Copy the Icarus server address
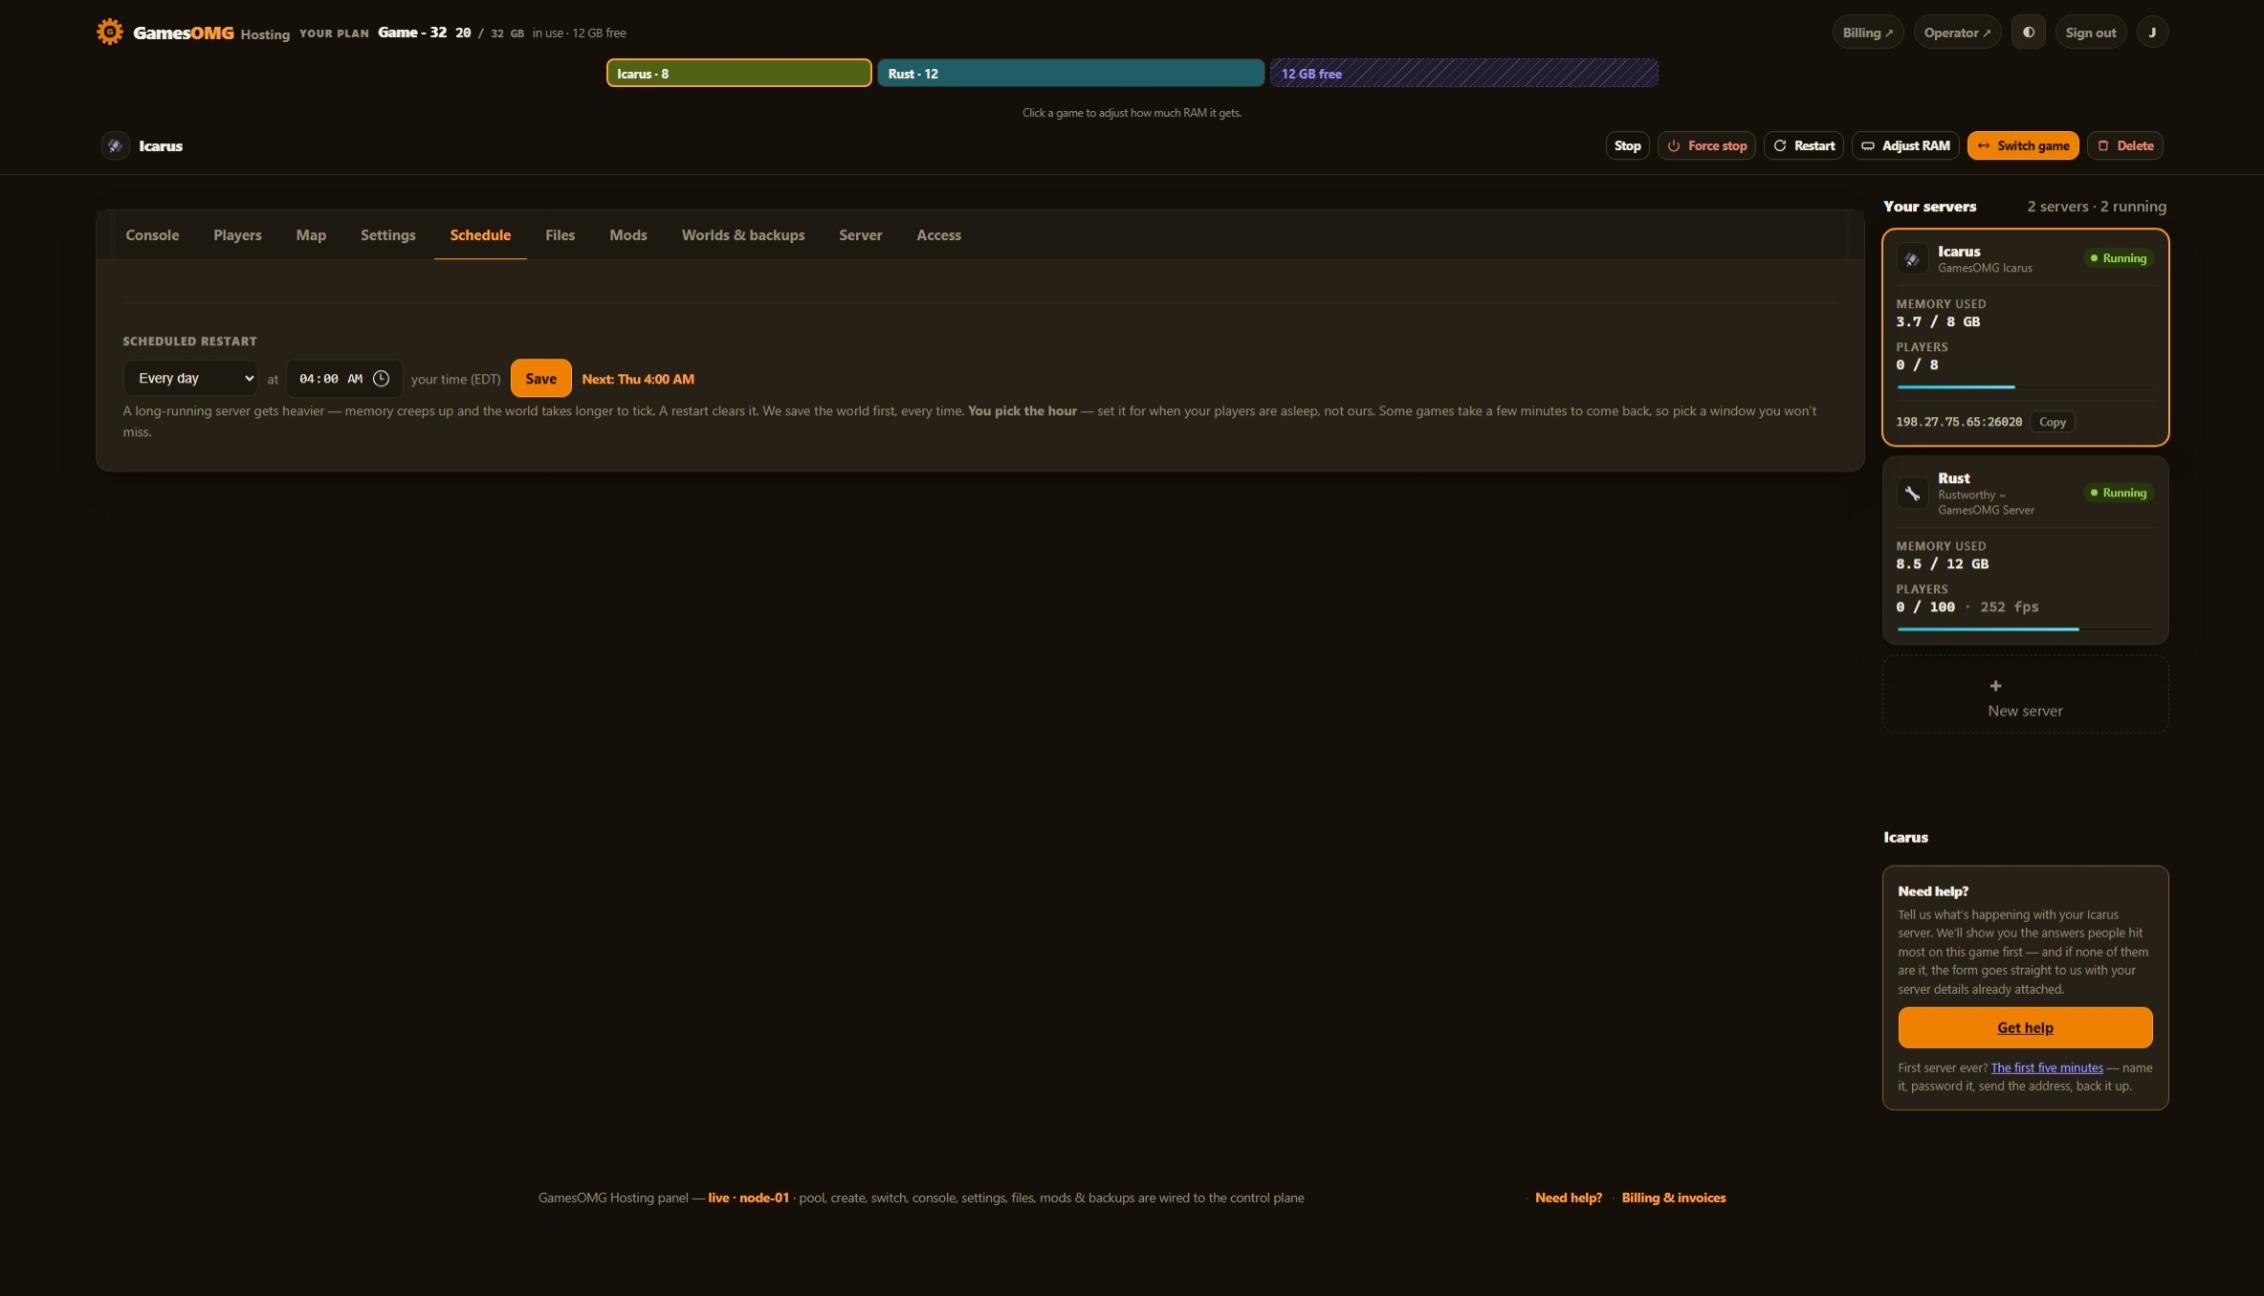2264x1296 pixels. click(2052, 422)
